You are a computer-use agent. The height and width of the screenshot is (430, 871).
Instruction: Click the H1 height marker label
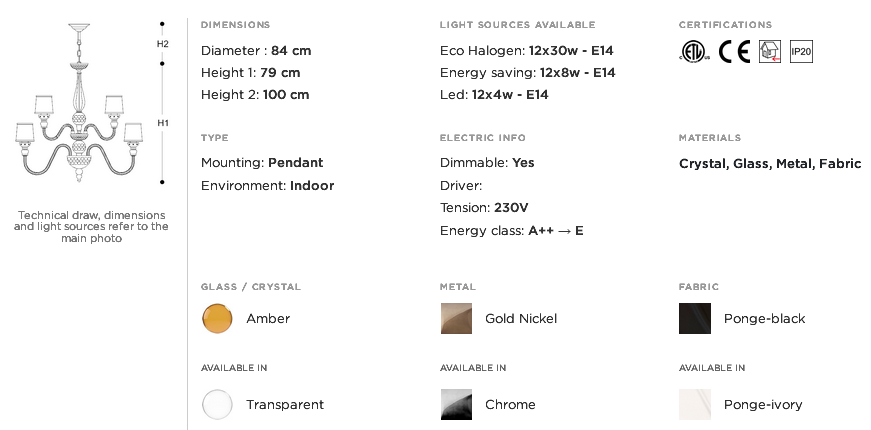click(162, 123)
